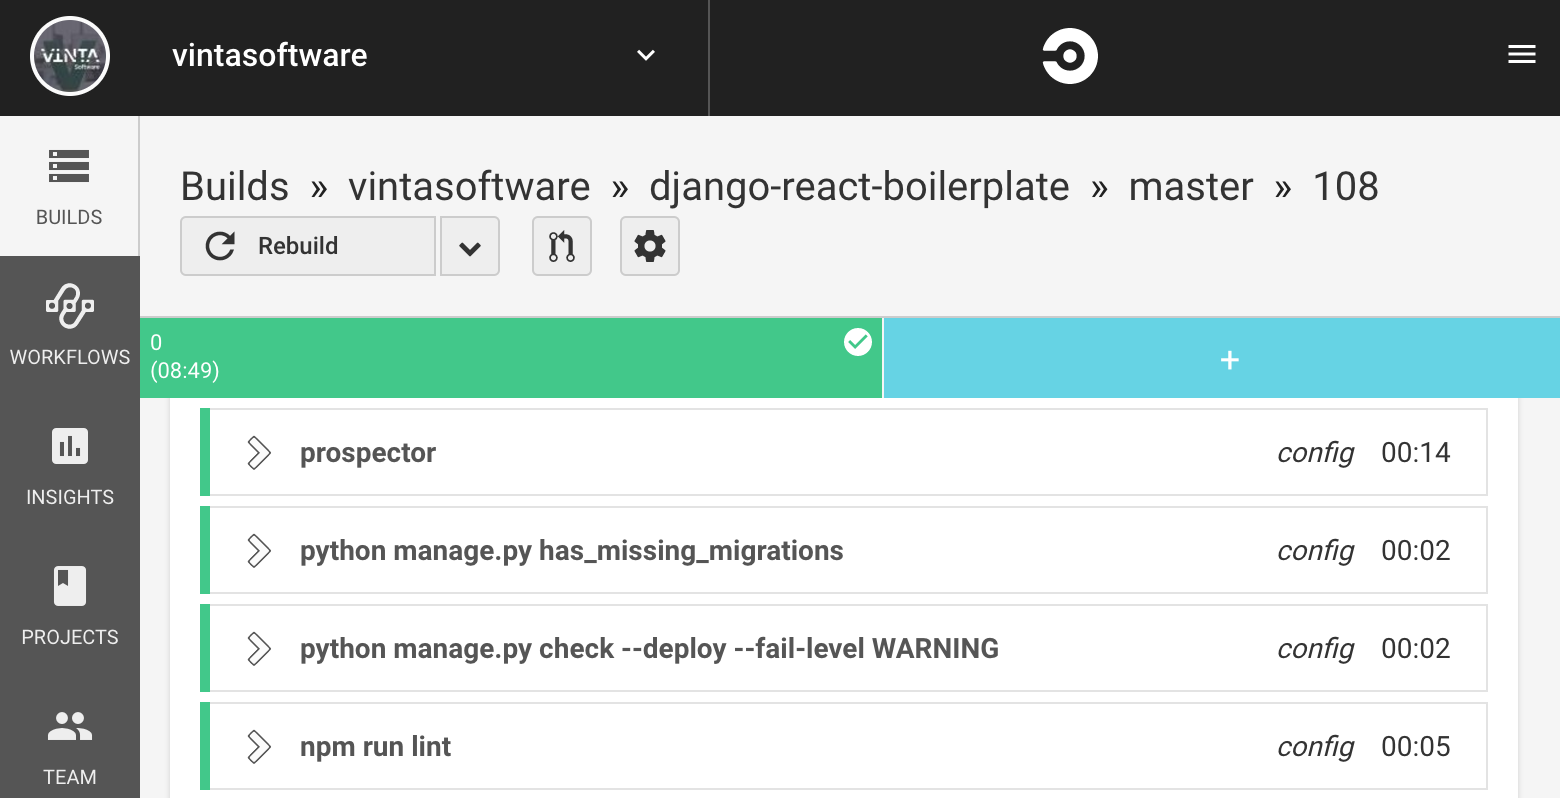Expand the prospector step
Viewport: 1560px width, 798px height.
point(259,453)
